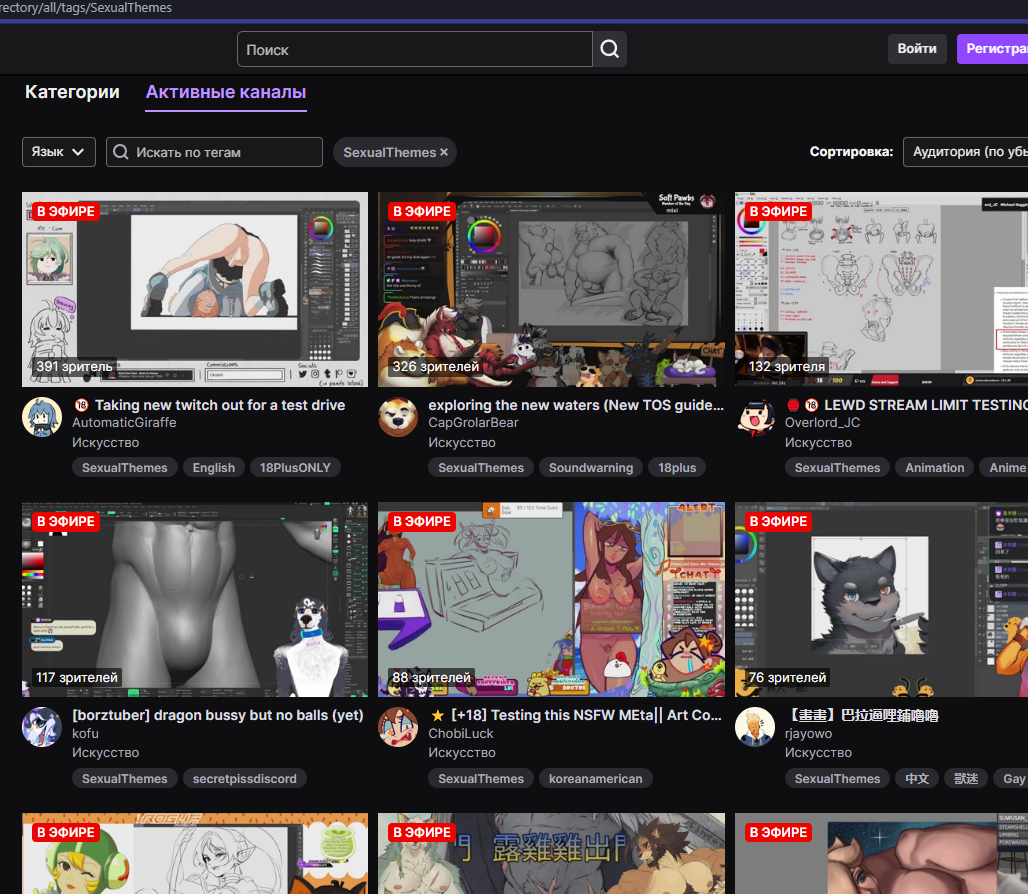This screenshot has width=1028, height=894.
Task: Open Искусство category under rjayowo
Action: tap(818, 752)
